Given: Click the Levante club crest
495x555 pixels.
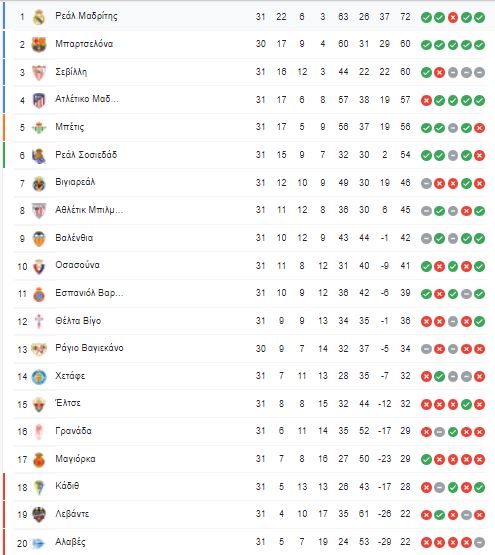Looking at the screenshot, I should click(39, 515).
